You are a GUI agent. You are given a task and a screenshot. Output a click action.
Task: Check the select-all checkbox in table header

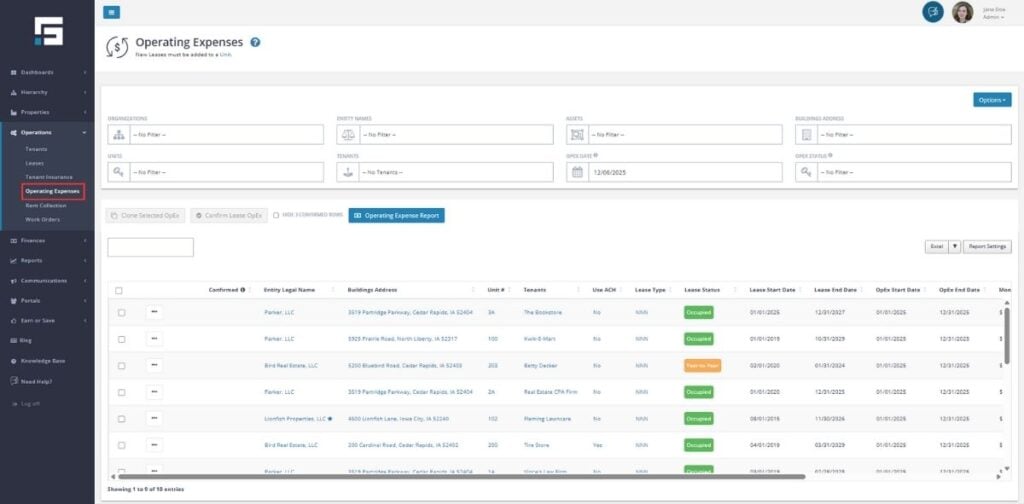(119, 290)
